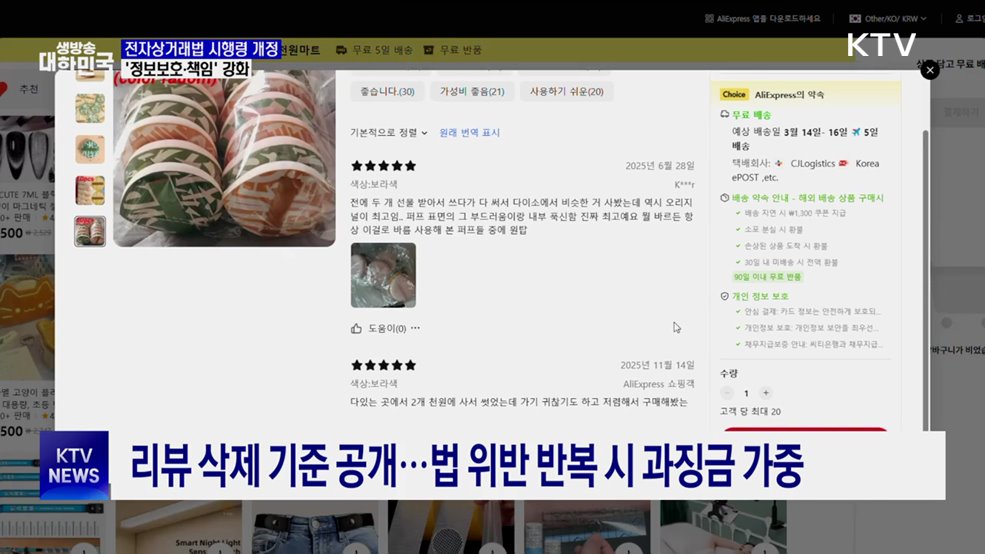
Task: Click the 무료 배송 truck icon in panel
Action: [x=724, y=114]
